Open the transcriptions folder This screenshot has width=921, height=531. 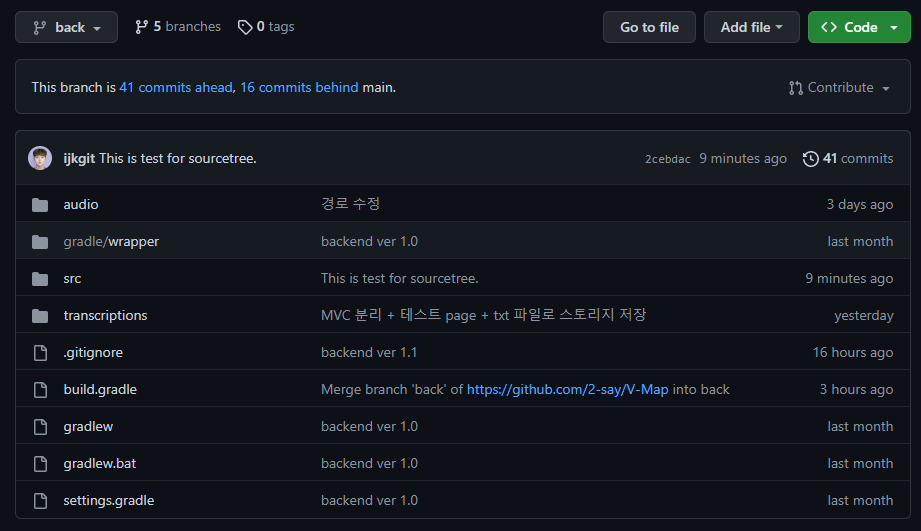click(x=105, y=315)
